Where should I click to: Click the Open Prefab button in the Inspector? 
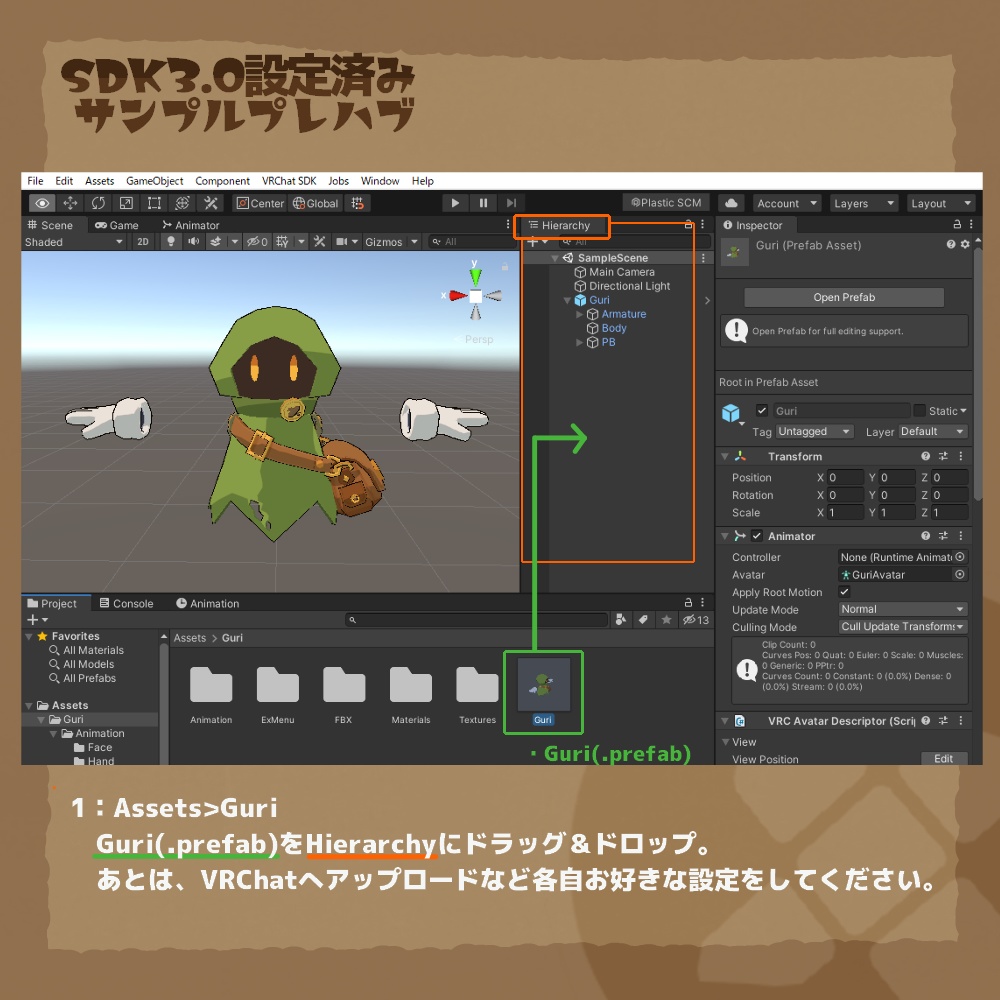coord(842,297)
